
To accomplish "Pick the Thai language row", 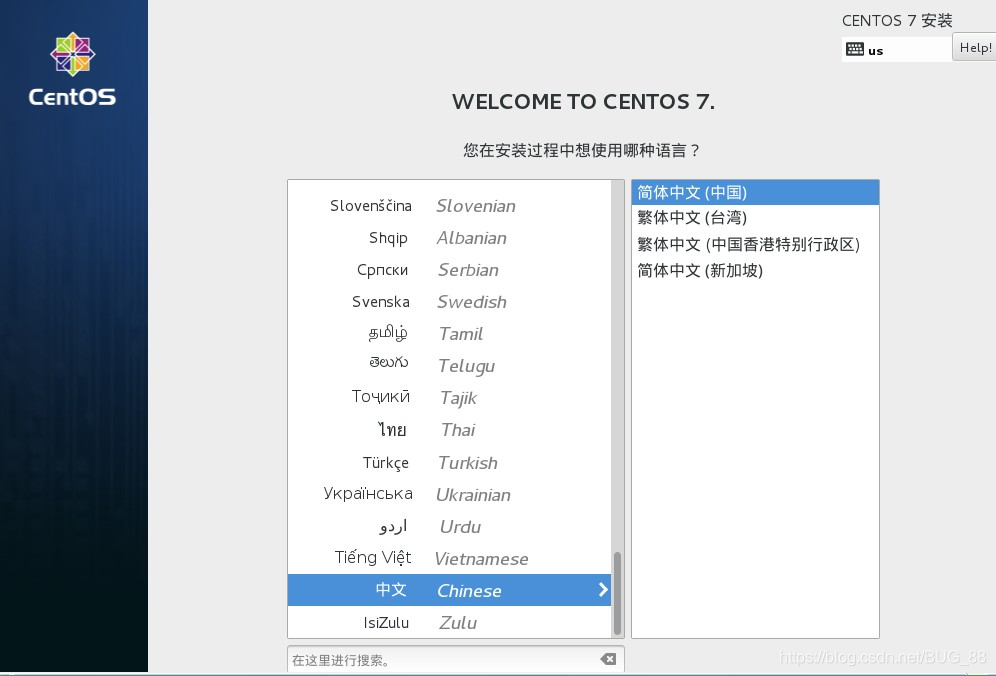I will tap(449, 430).
